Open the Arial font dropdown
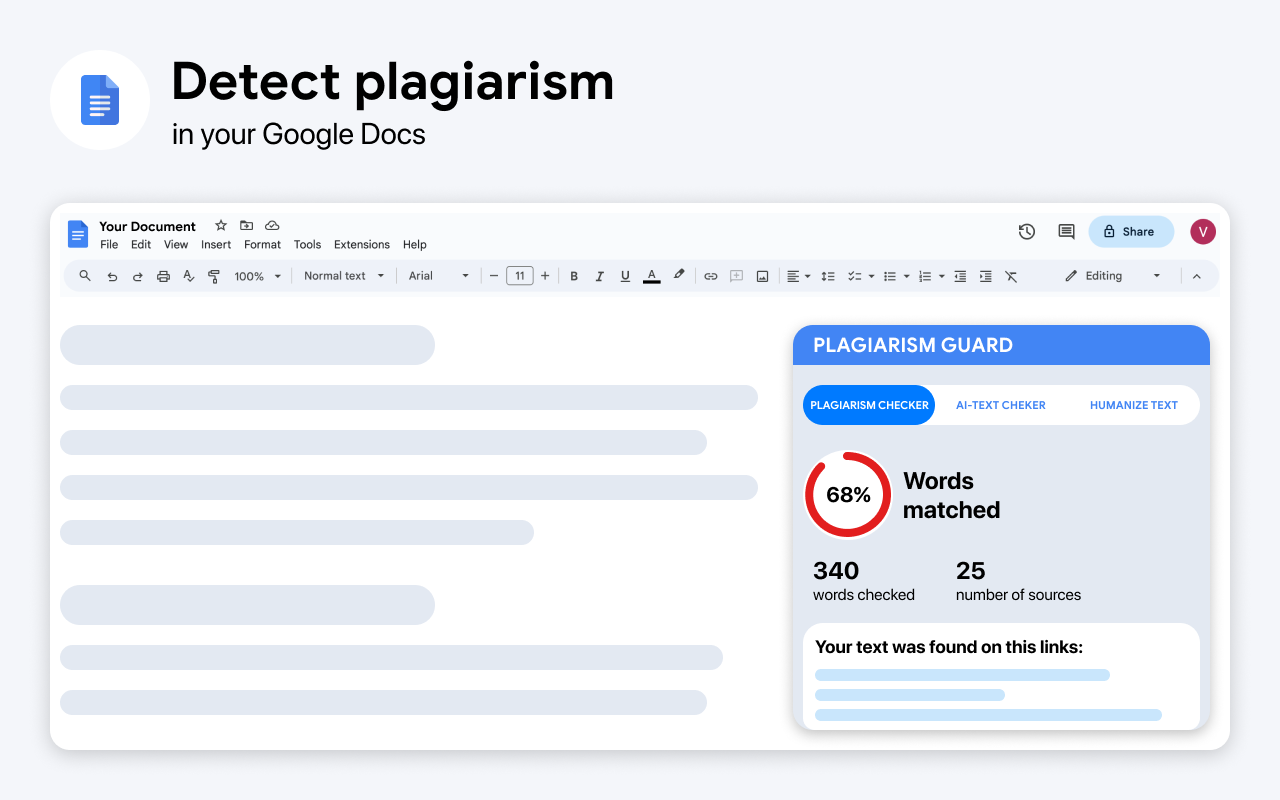1280x800 pixels. point(439,276)
